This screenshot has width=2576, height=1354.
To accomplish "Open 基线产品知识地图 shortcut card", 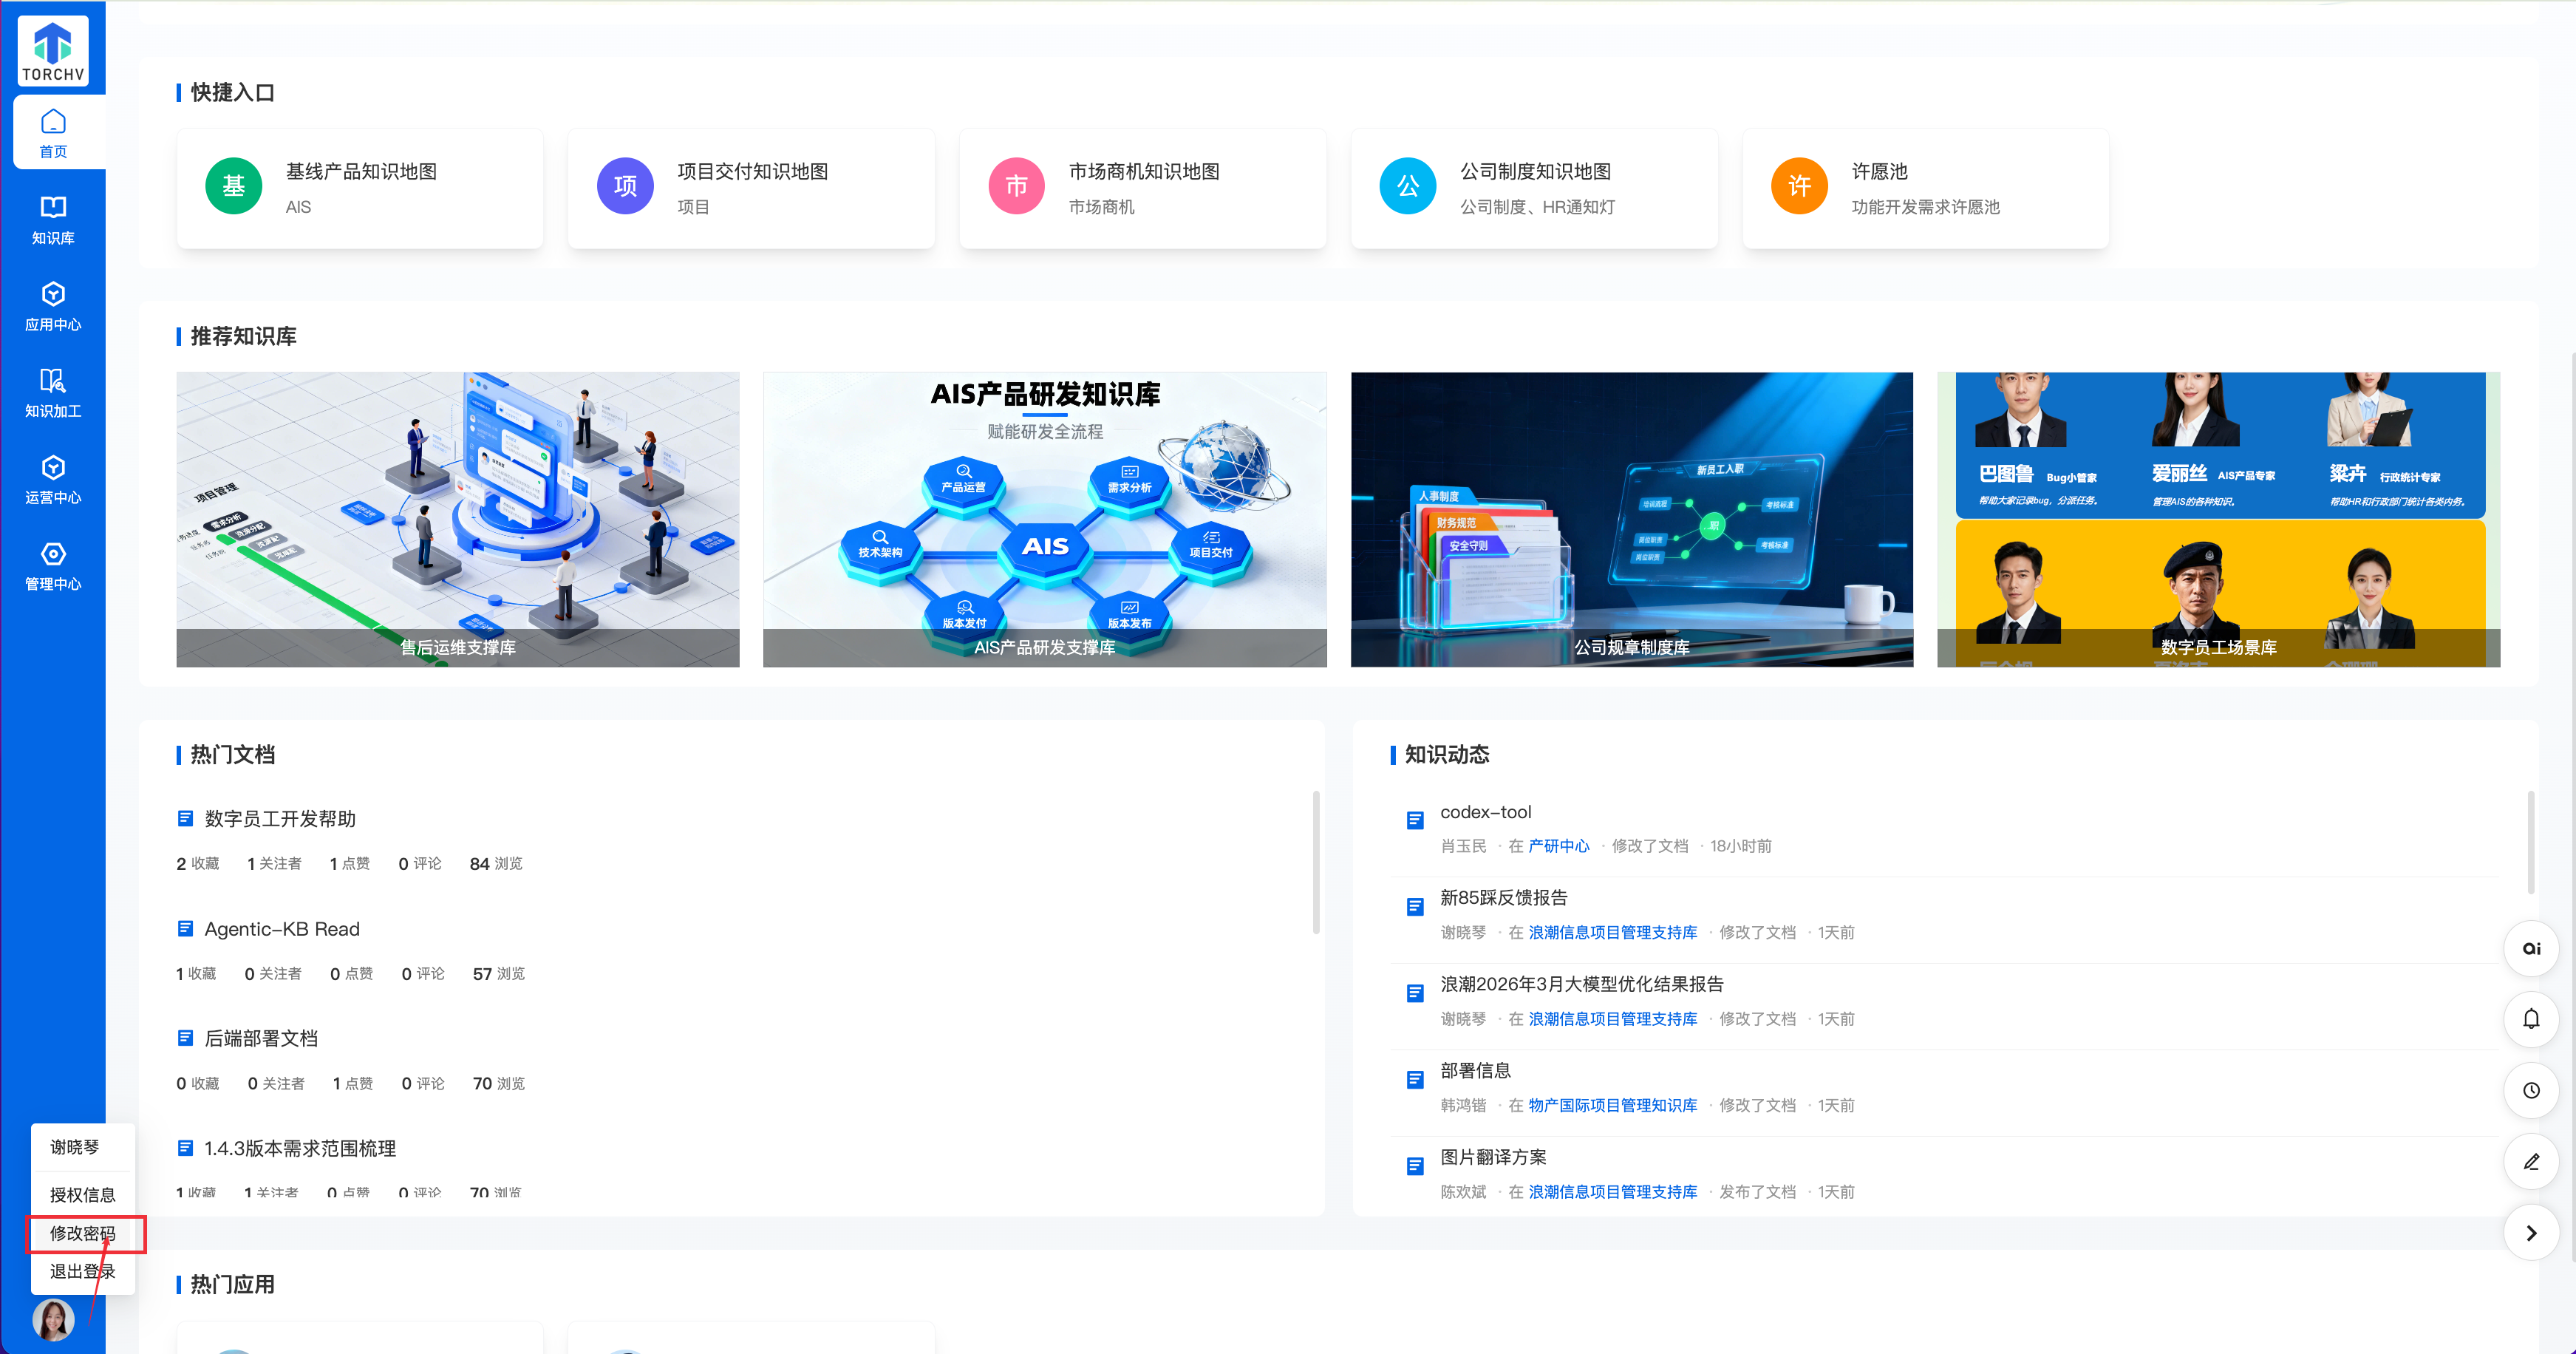I will pos(360,188).
